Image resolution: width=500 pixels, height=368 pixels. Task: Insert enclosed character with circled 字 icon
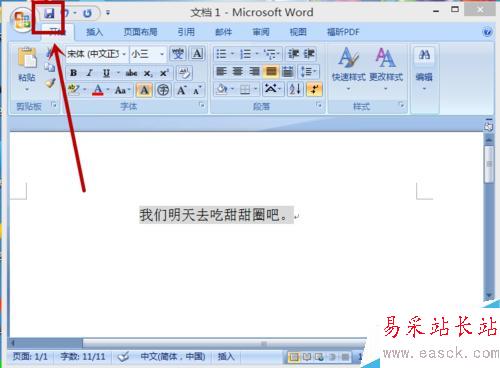[x=163, y=90]
